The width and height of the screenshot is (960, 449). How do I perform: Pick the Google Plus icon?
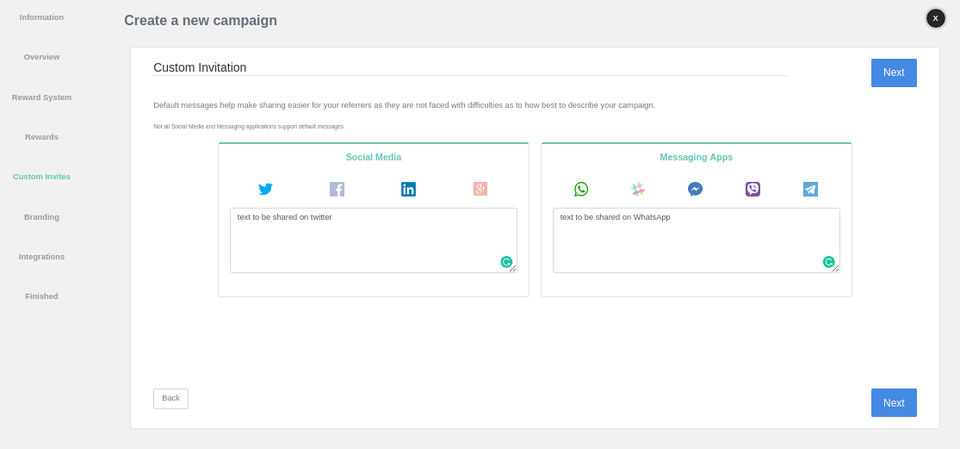click(x=480, y=189)
